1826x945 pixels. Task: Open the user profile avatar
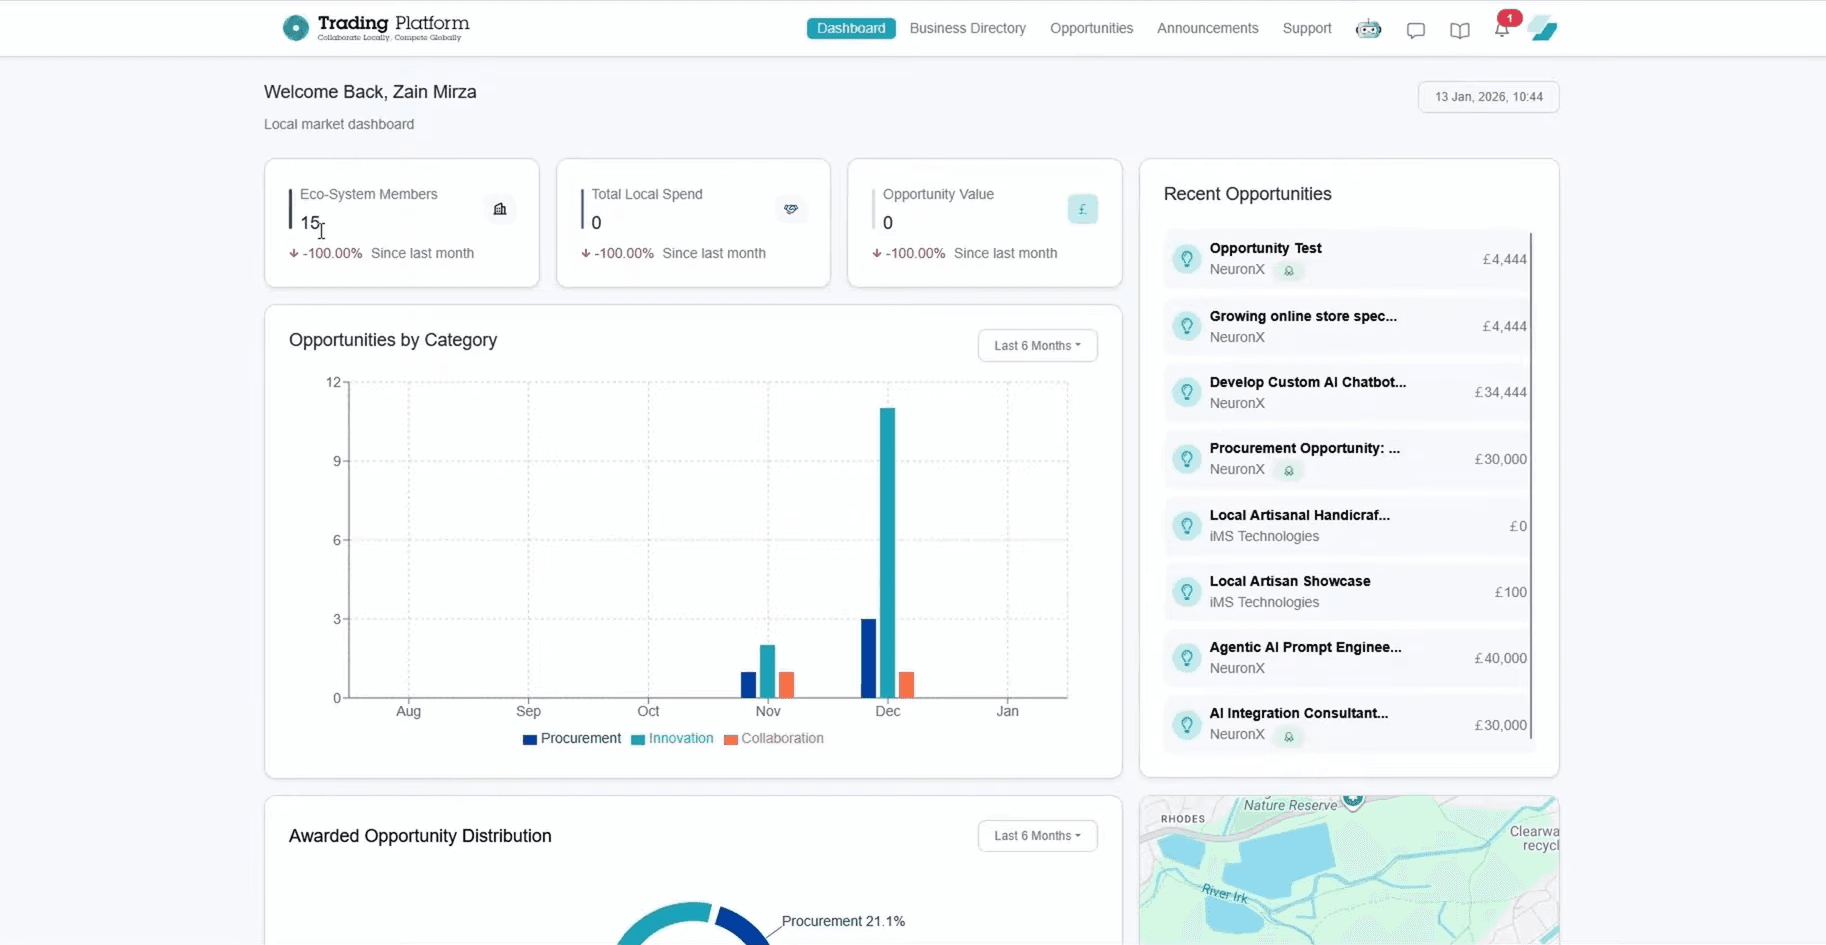coord(1543,29)
